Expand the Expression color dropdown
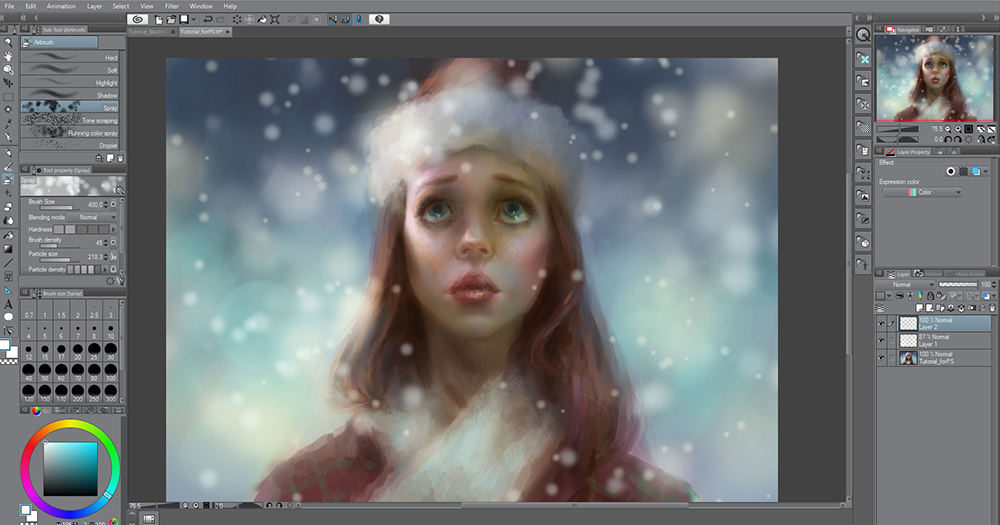 [x=921, y=192]
